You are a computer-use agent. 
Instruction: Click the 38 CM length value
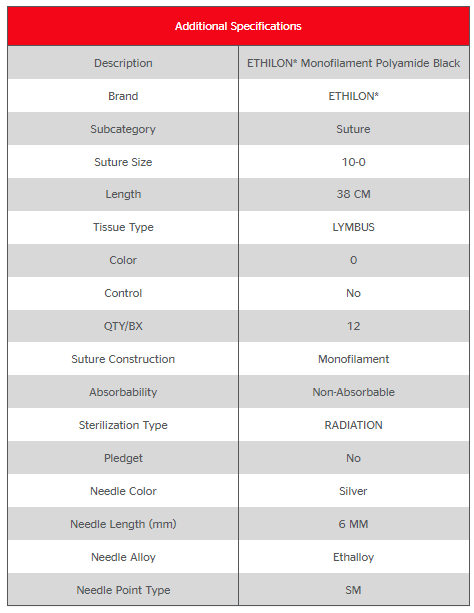point(353,194)
